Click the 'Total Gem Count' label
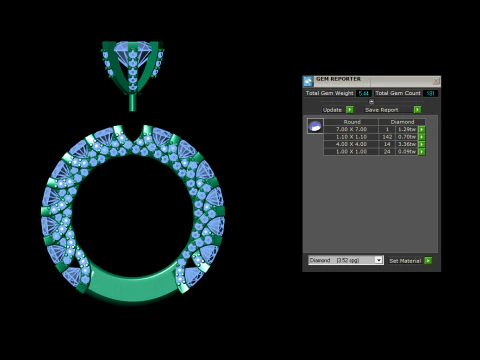 pos(398,93)
